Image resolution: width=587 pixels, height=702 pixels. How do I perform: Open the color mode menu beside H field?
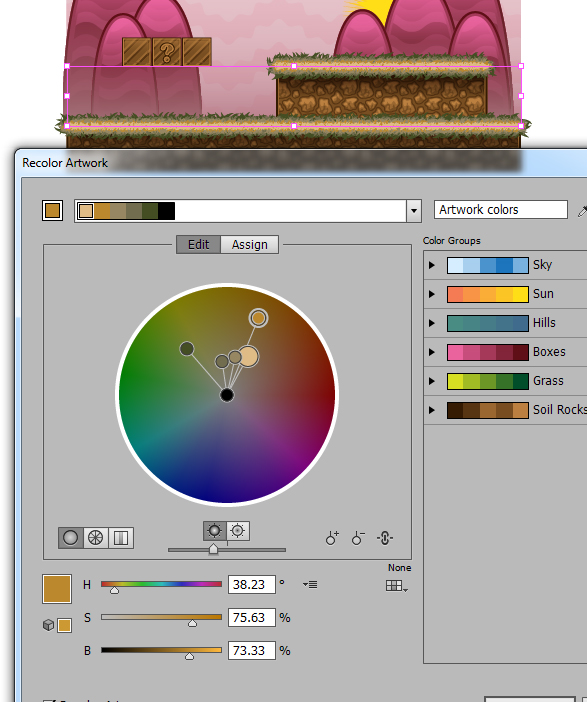(x=310, y=584)
